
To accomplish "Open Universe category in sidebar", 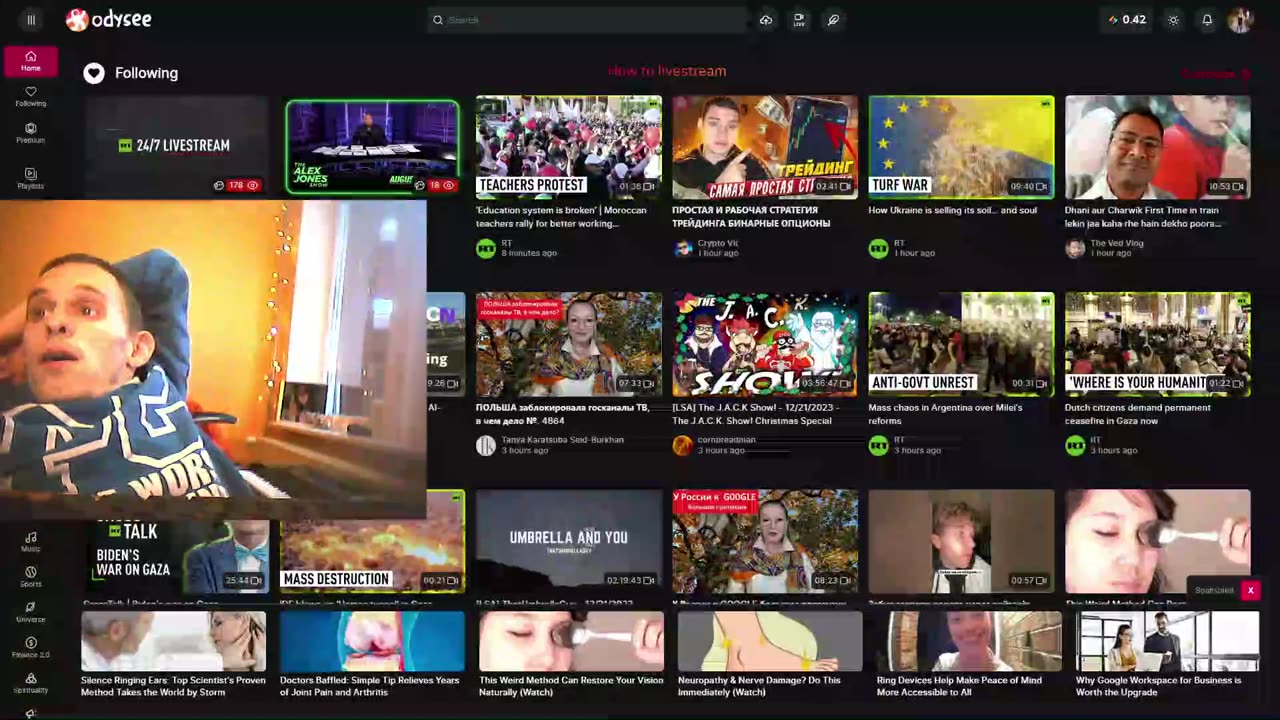I will [x=31, y=612].
